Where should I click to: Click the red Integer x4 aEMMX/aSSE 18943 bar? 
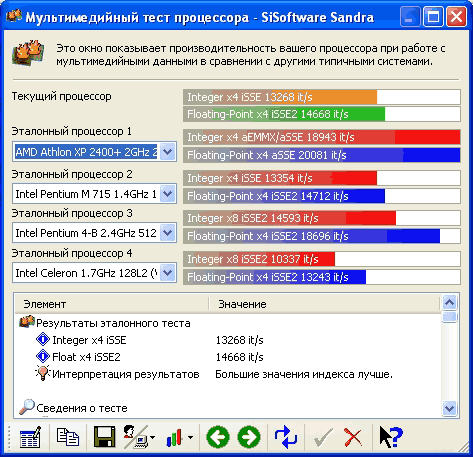point(322,137)
